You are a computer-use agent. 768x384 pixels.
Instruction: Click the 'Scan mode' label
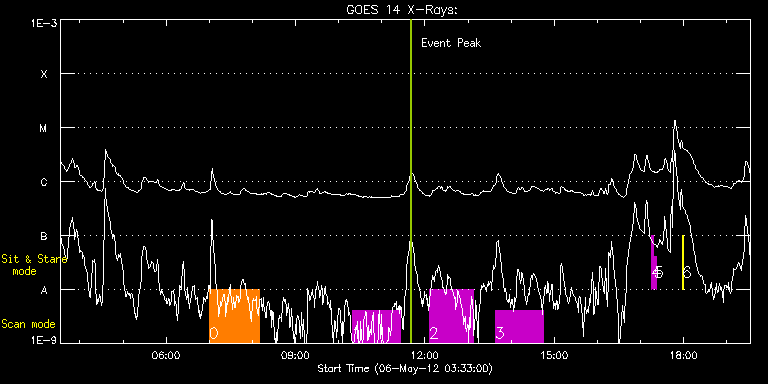[28, 324]
